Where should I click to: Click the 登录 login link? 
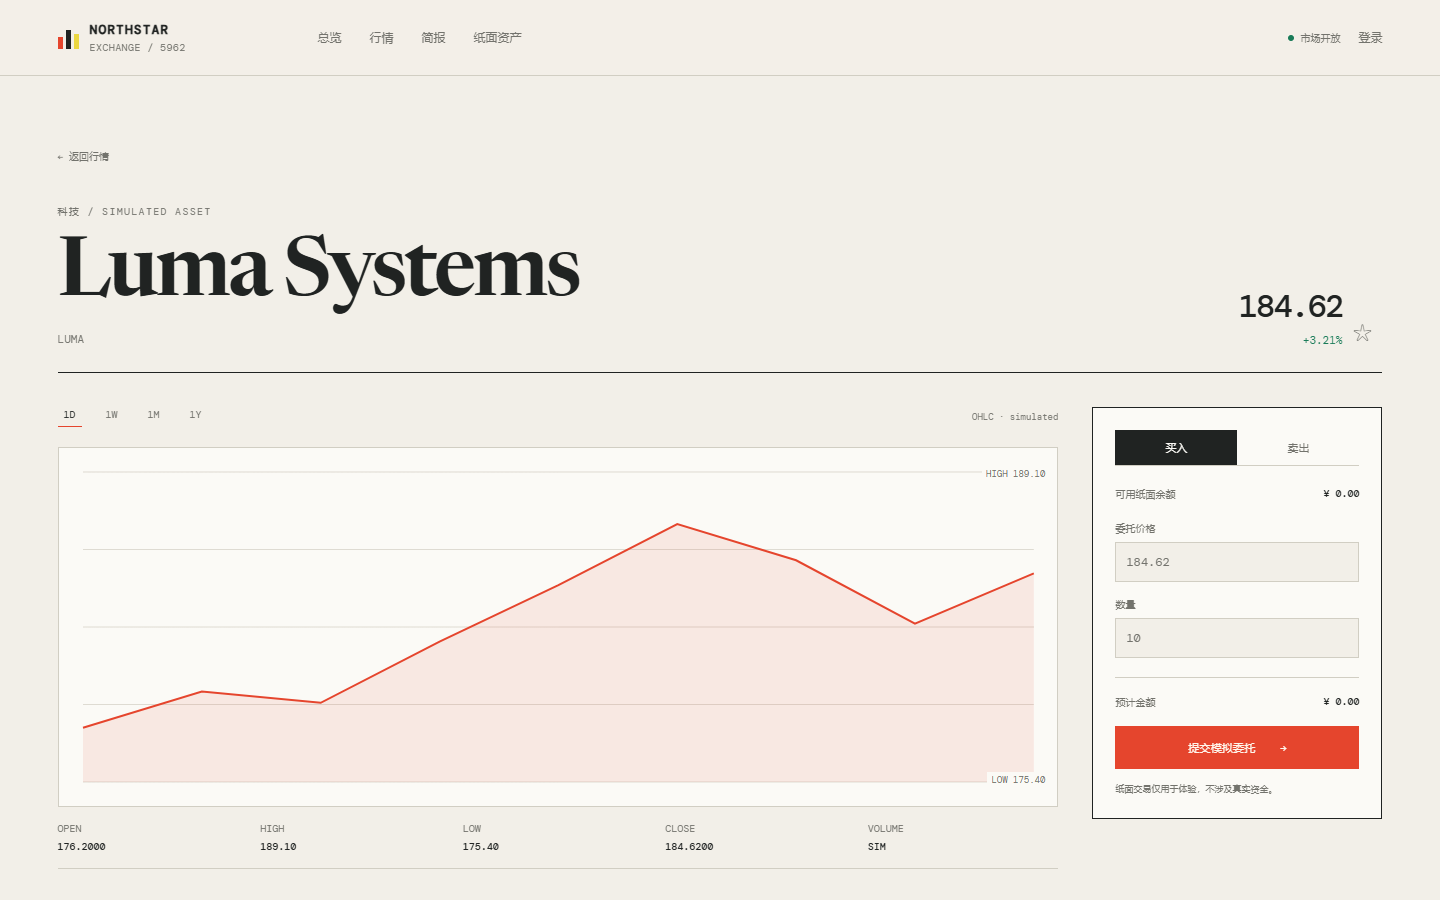tap(1370, 38)
